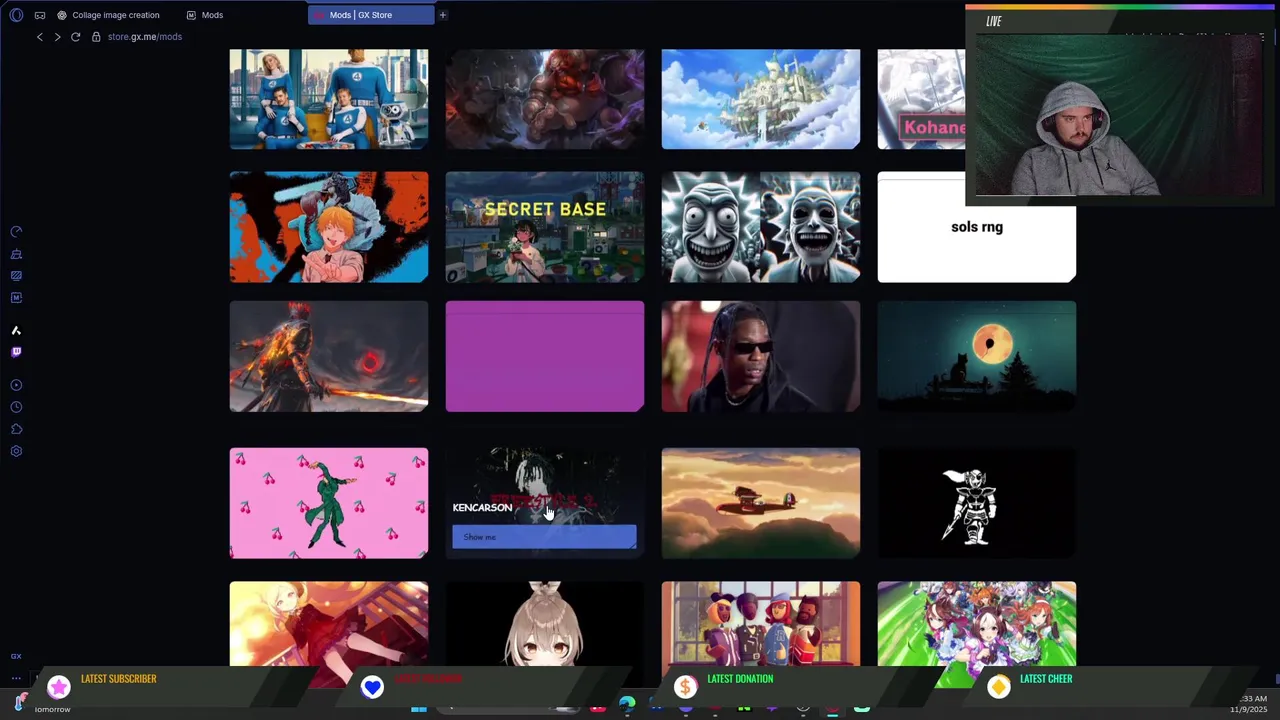Open the flaming knight mod thumbnail
The width and height of the screenshot is (1280, 720).
(x=329, y=356)
